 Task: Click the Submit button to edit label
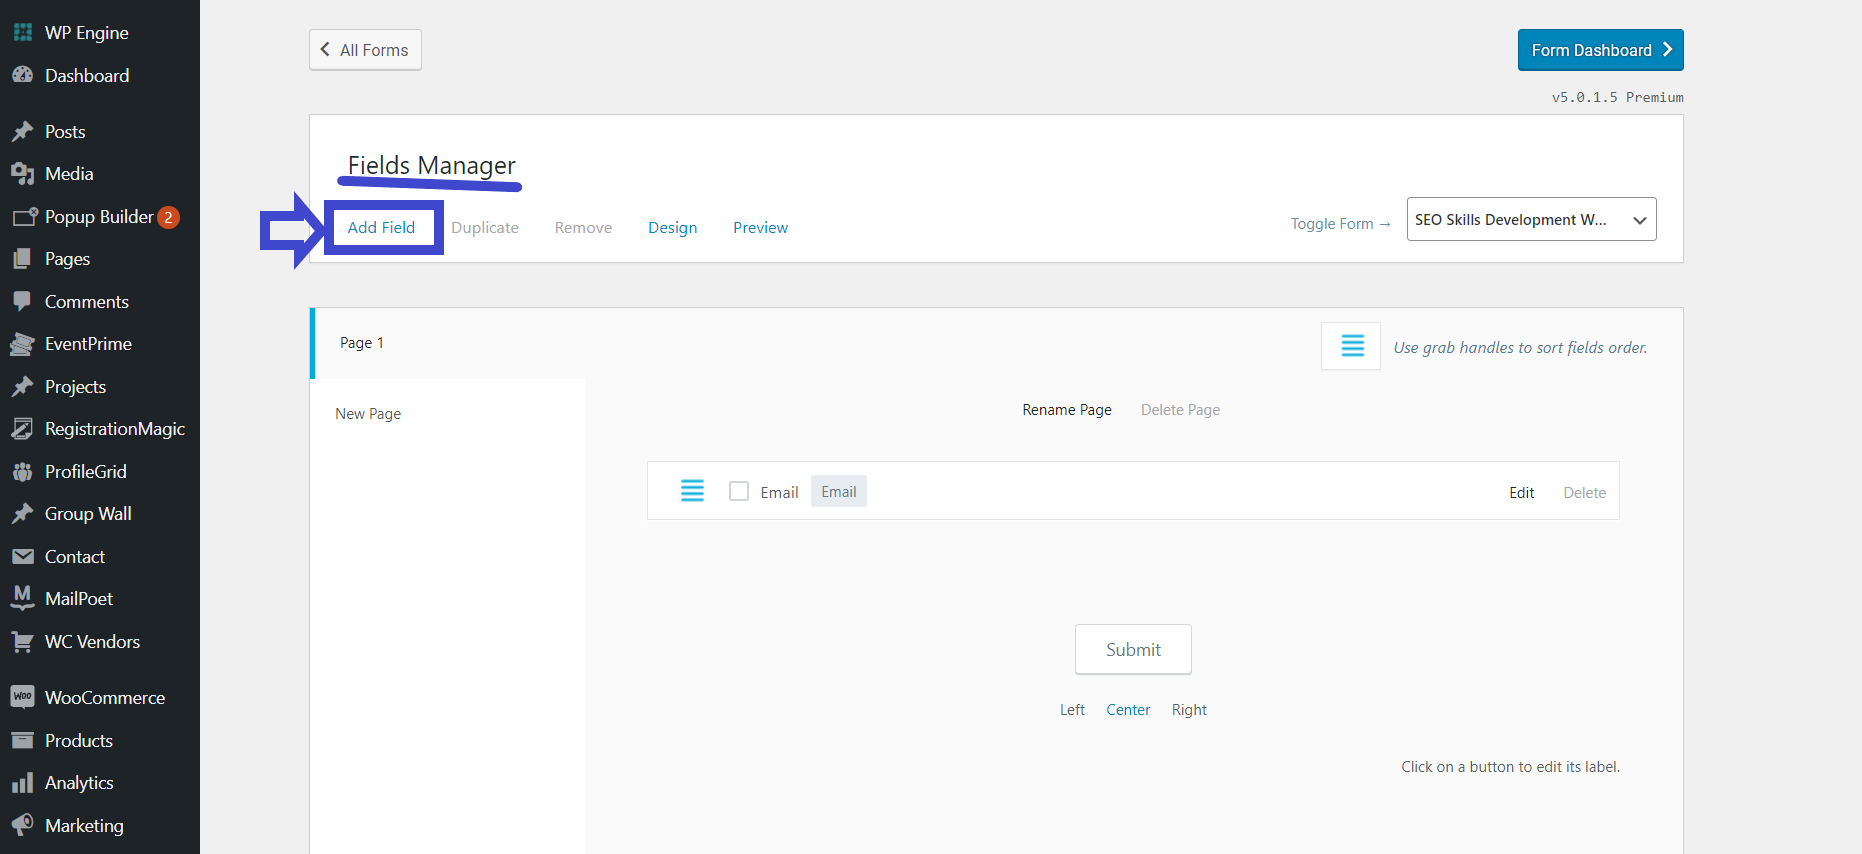click(1133, 650)
